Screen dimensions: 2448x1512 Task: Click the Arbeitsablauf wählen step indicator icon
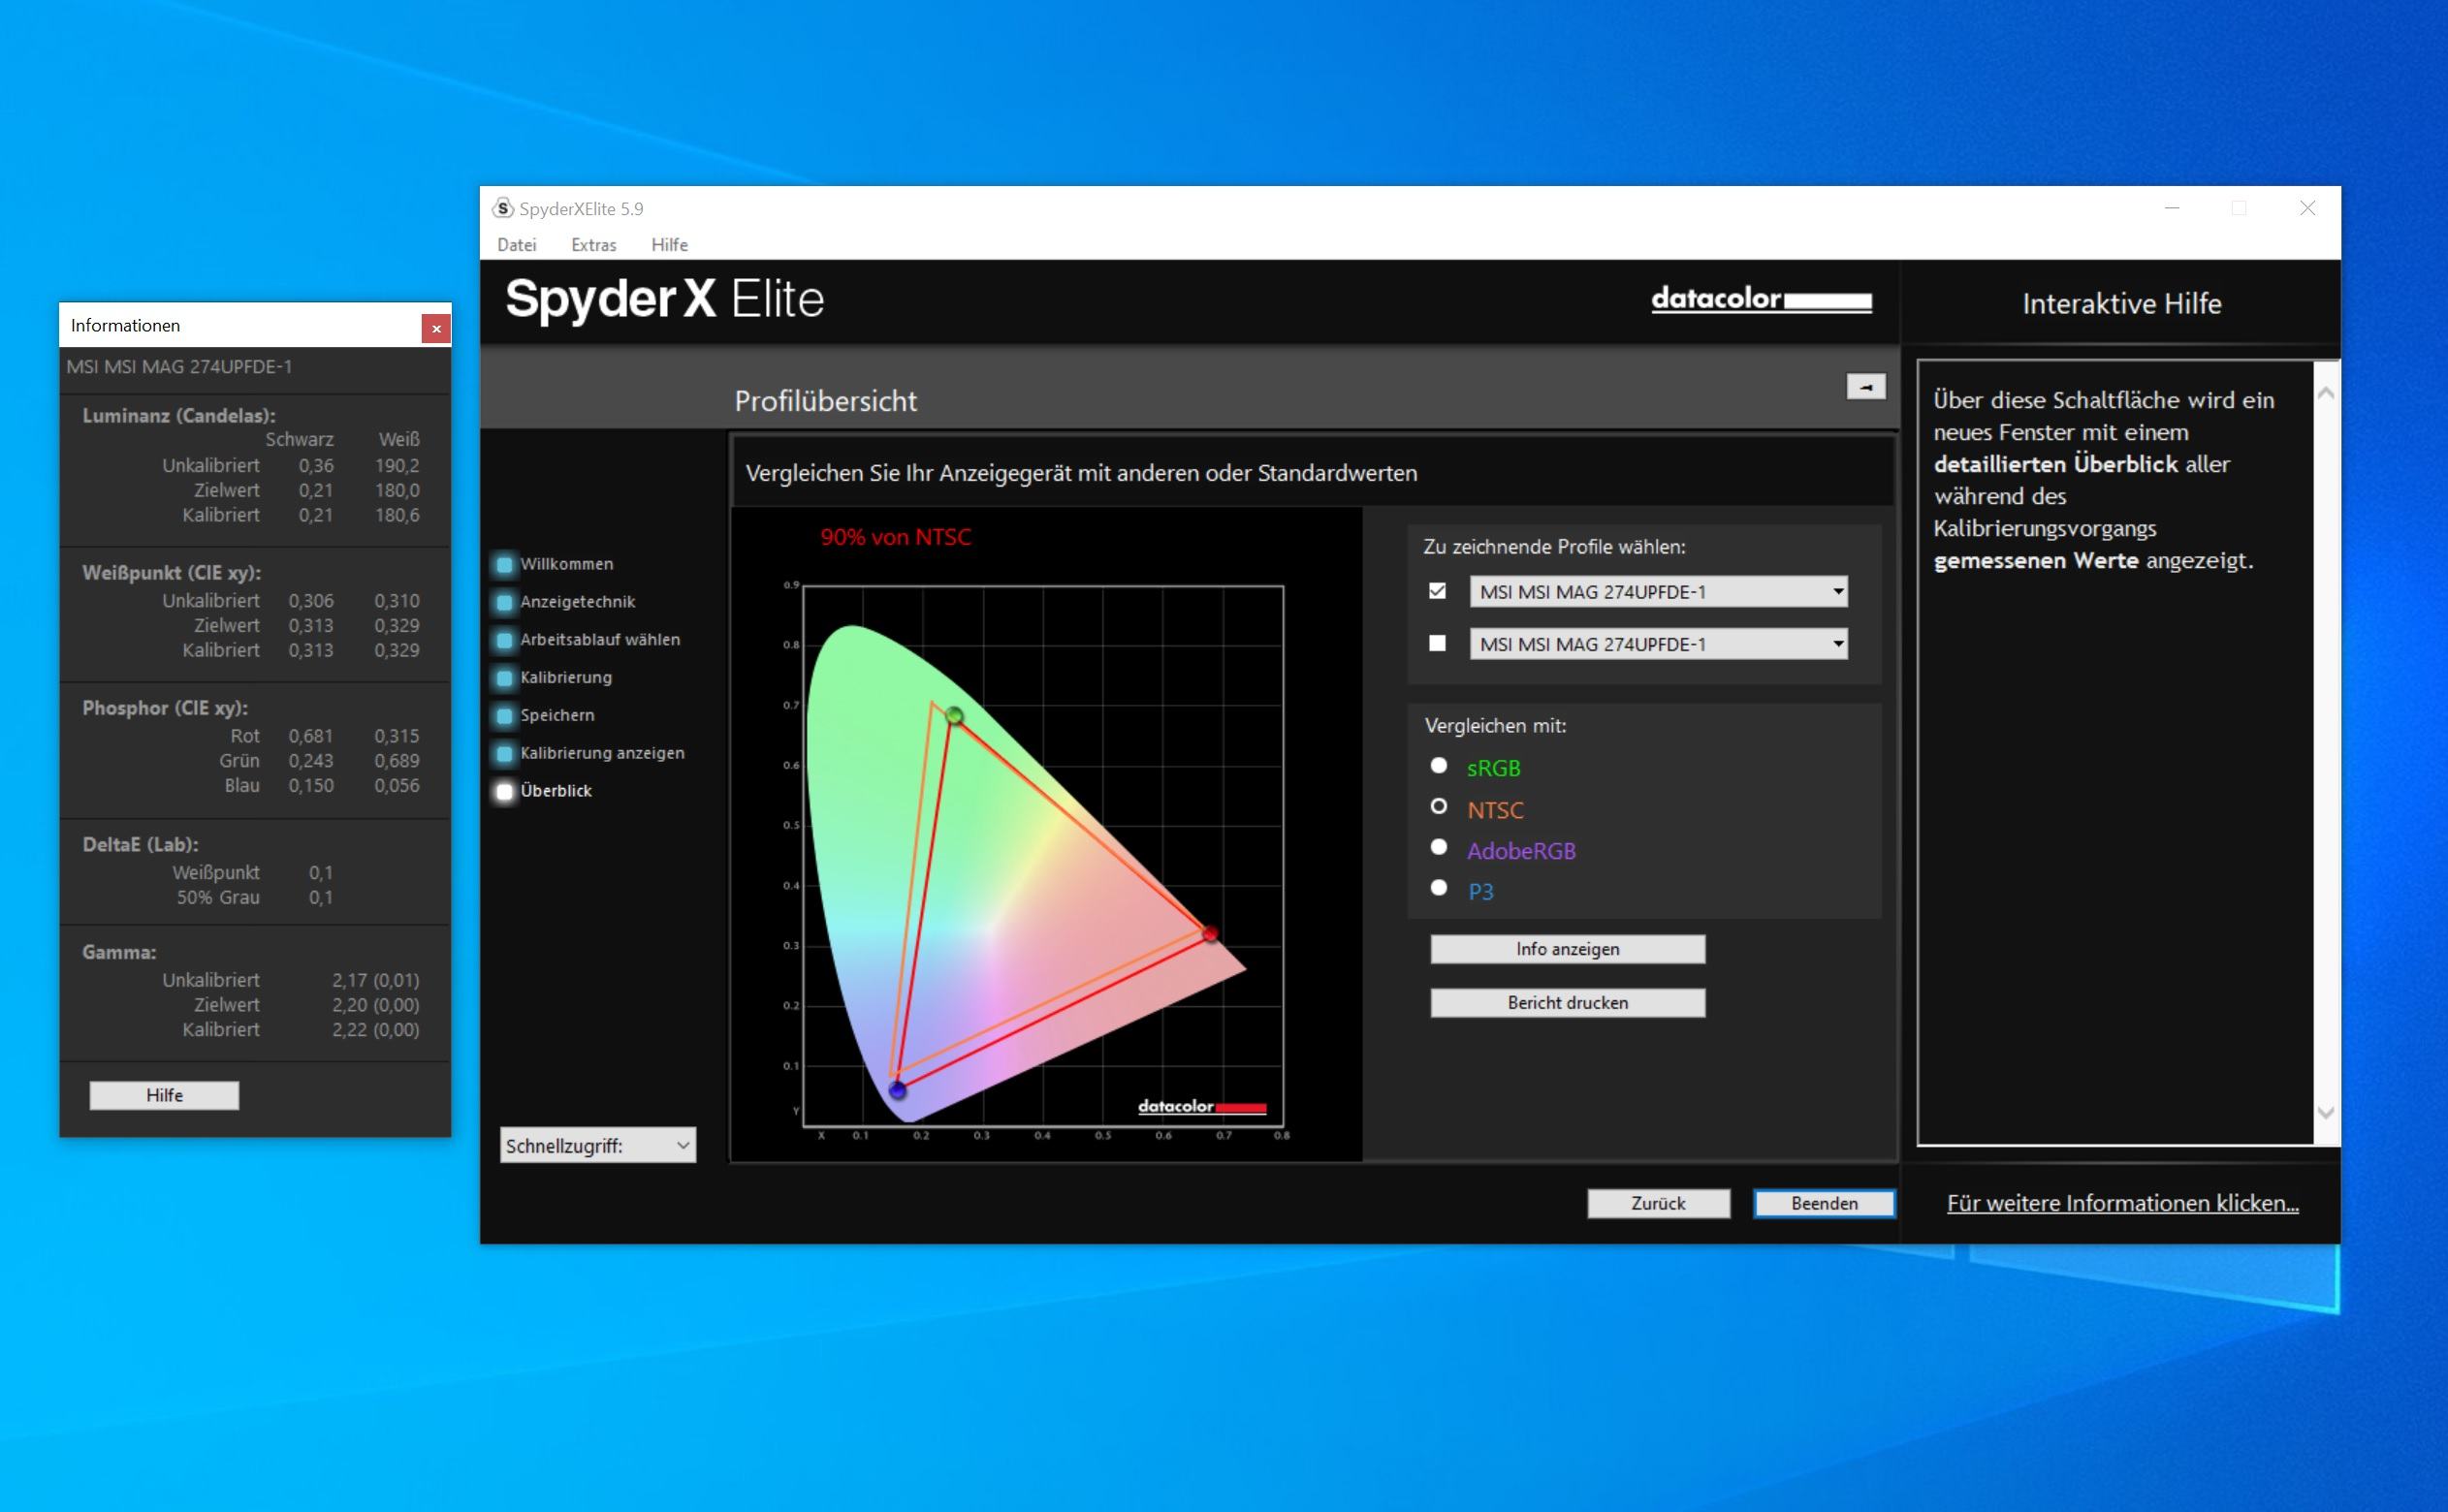point(505,640)
